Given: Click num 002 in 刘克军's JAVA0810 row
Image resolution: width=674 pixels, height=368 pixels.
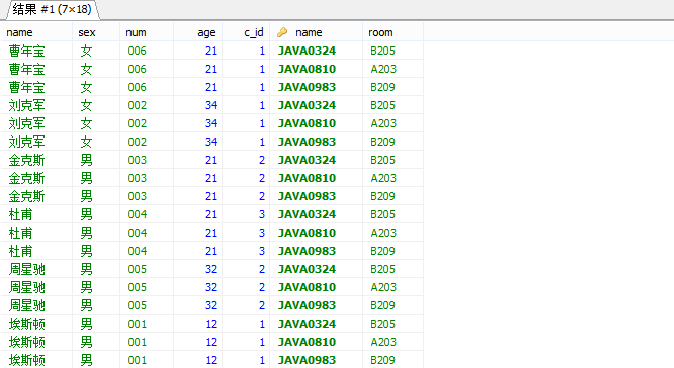Looking at the screenshot, I should (x=137, y=123).
